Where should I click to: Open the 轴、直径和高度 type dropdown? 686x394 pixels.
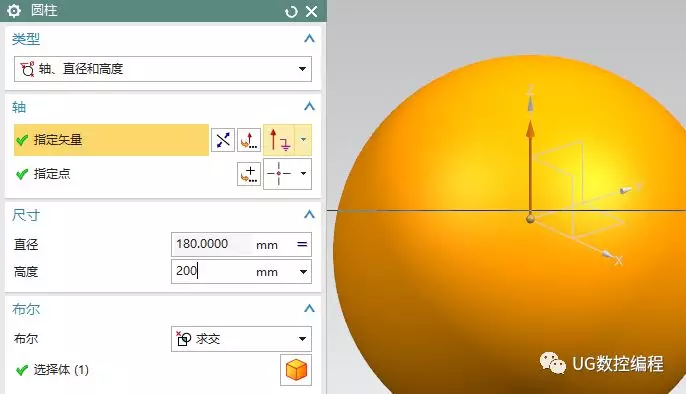coord(163,69)
